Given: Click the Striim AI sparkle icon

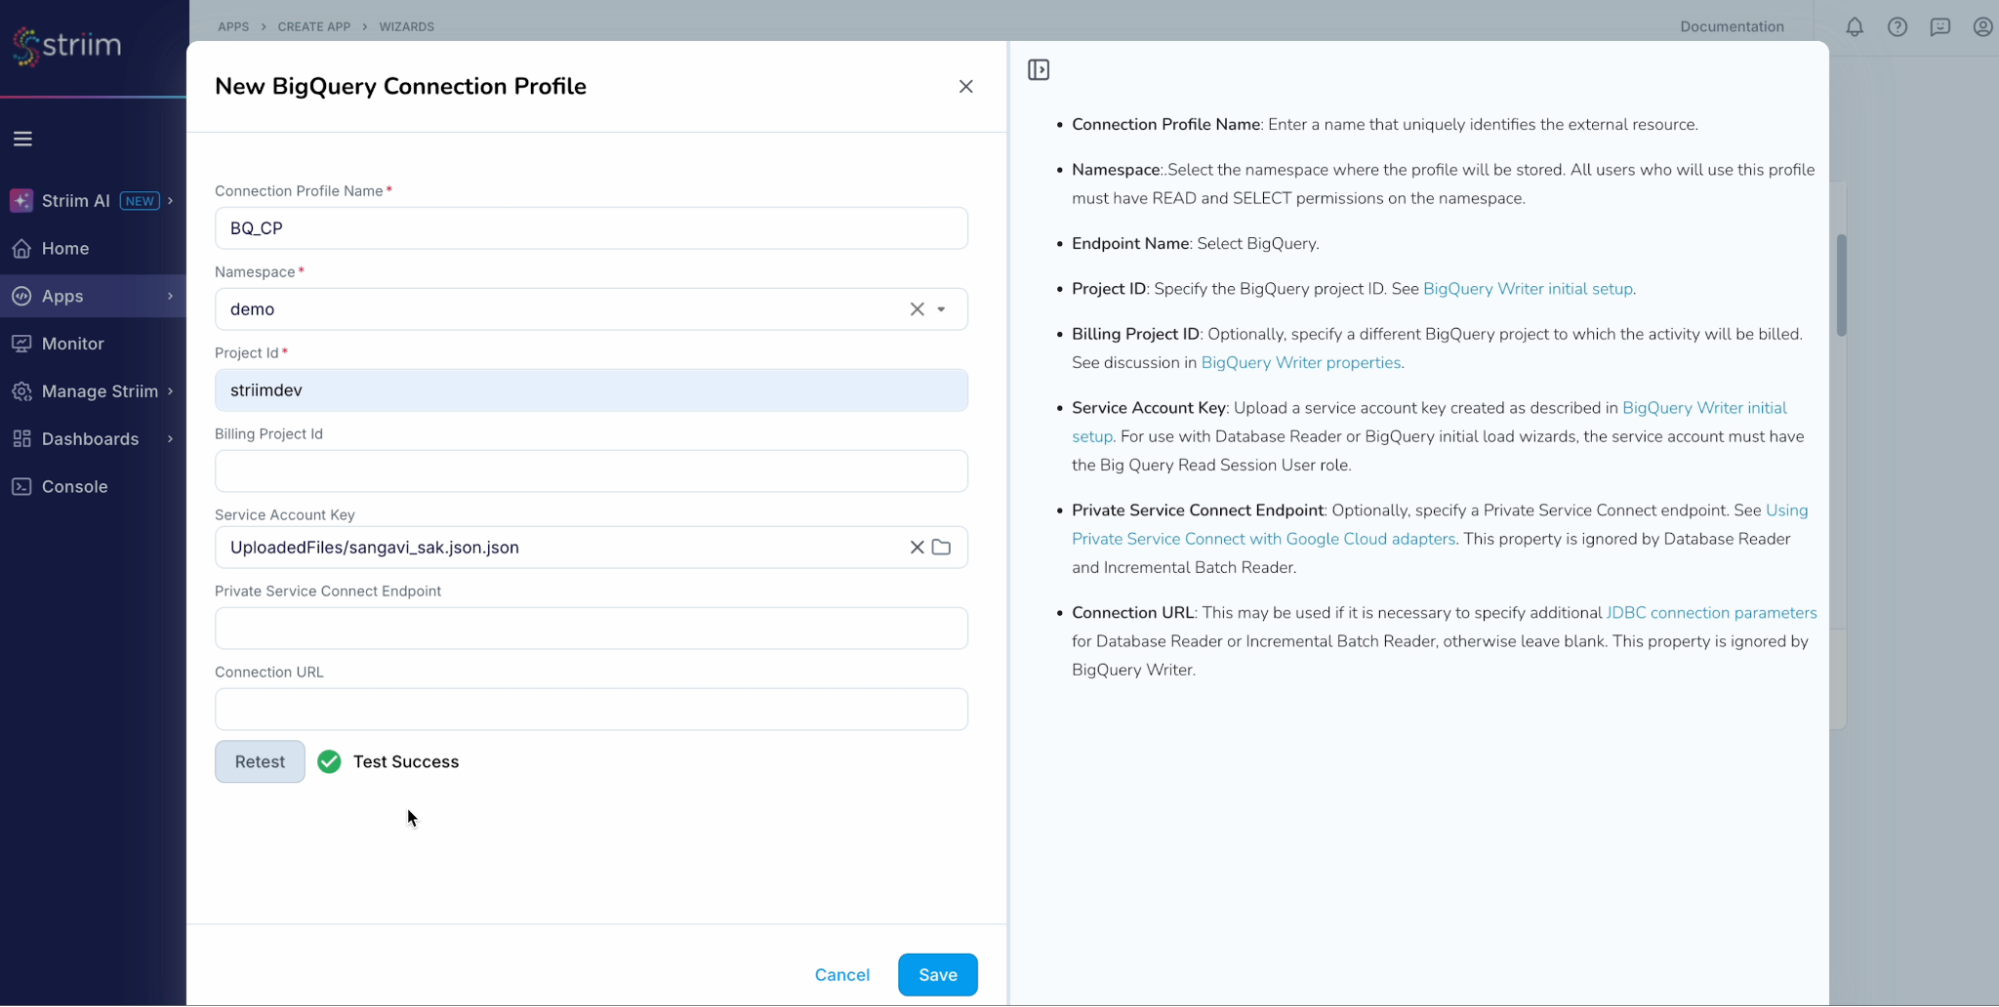Looking at the screenshot, I should coord(21,200).
